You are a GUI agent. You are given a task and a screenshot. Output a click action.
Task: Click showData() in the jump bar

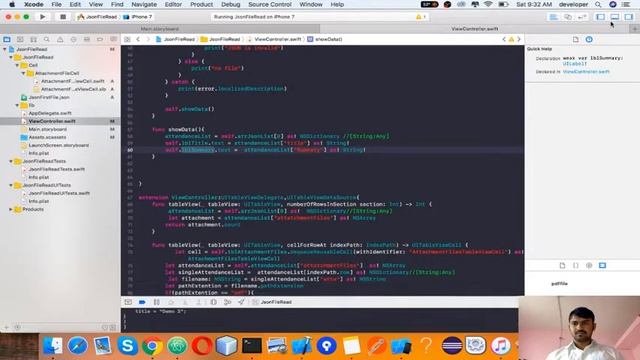point(329,39)
